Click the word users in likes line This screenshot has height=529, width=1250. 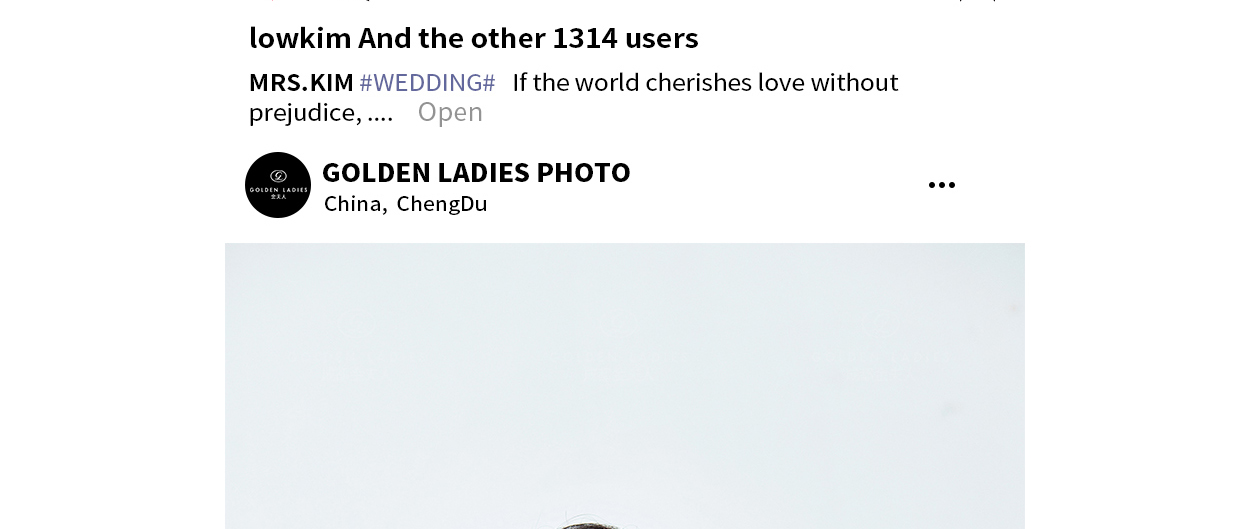click(662, 38)
